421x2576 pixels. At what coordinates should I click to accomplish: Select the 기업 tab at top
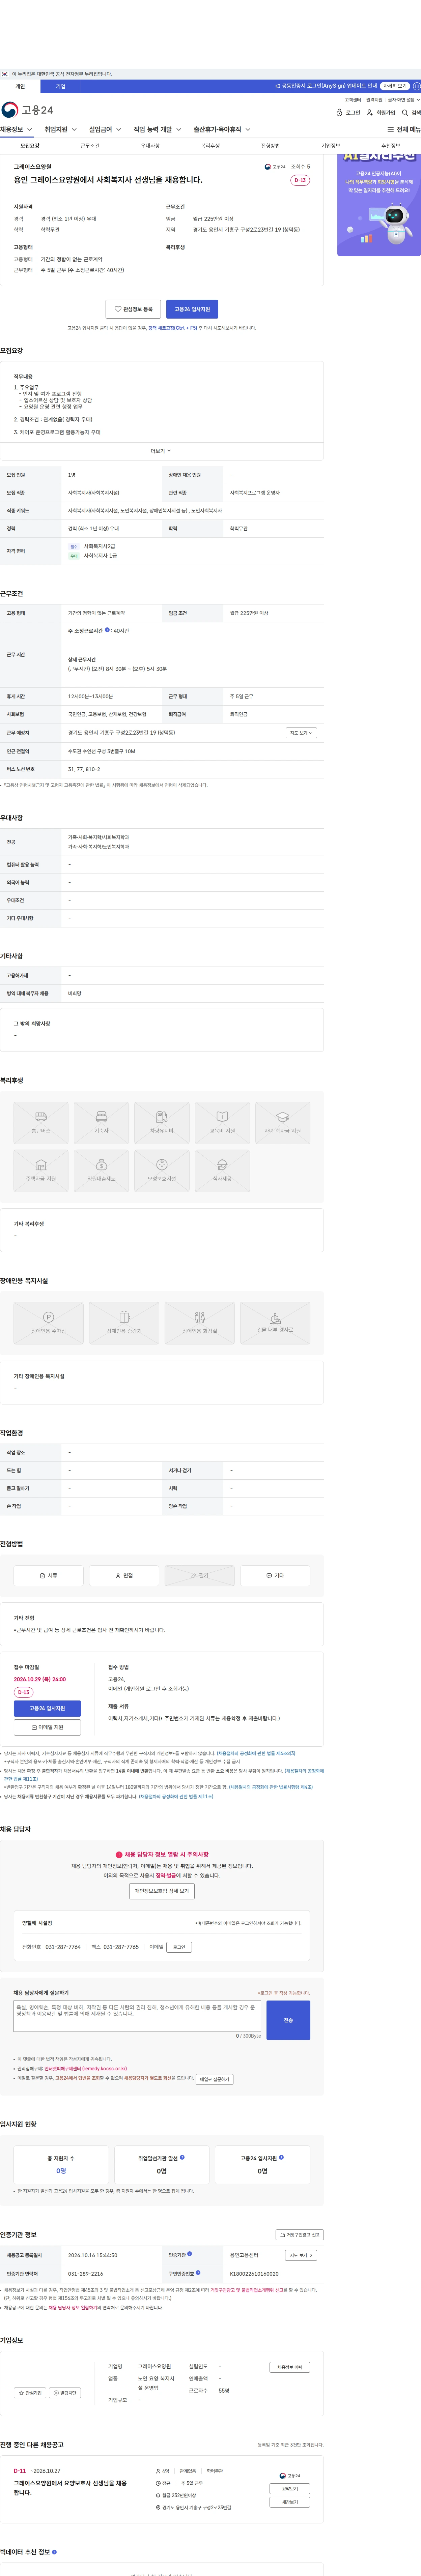point(60,86)
